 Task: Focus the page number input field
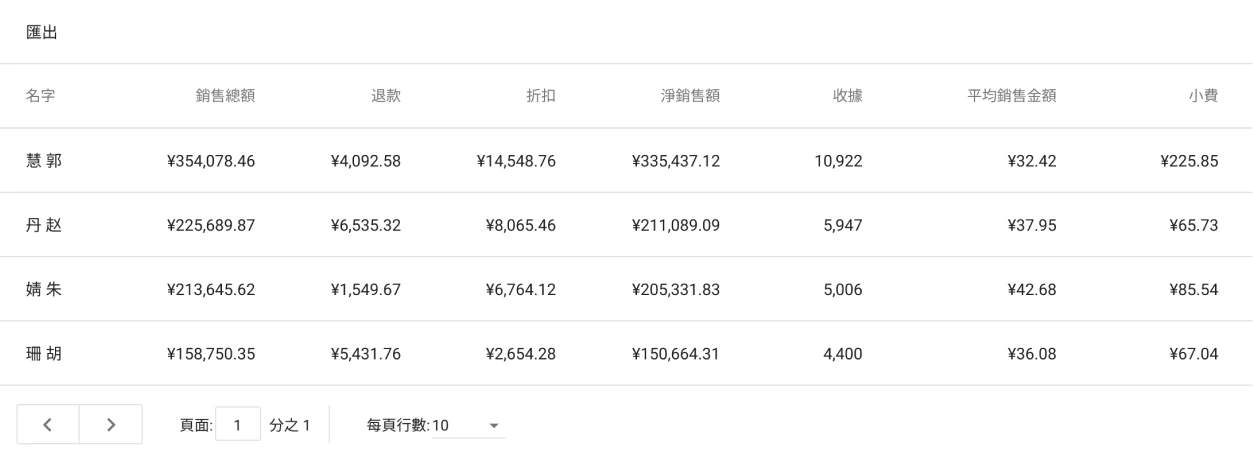[238, 425]
